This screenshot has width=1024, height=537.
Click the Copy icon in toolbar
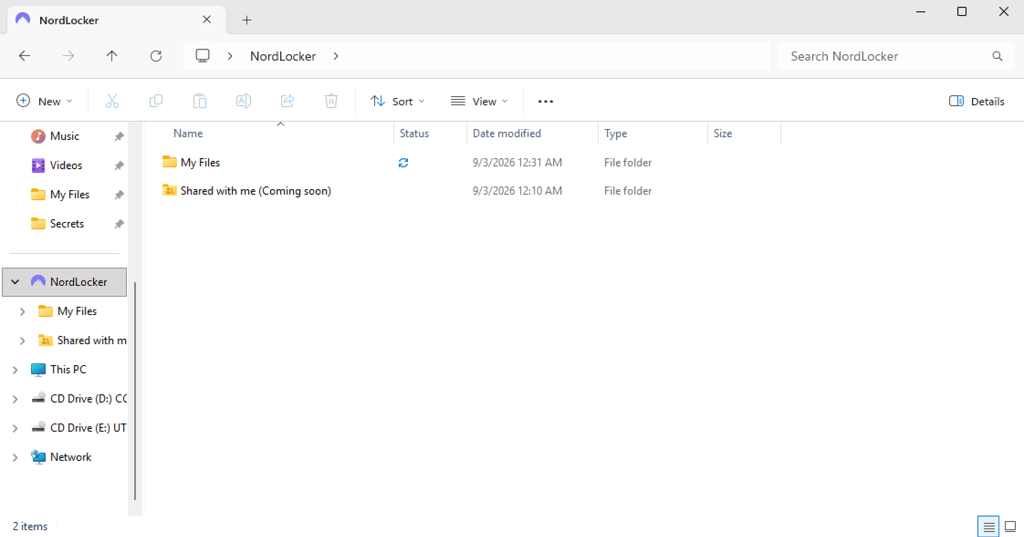tap(156, 101)
